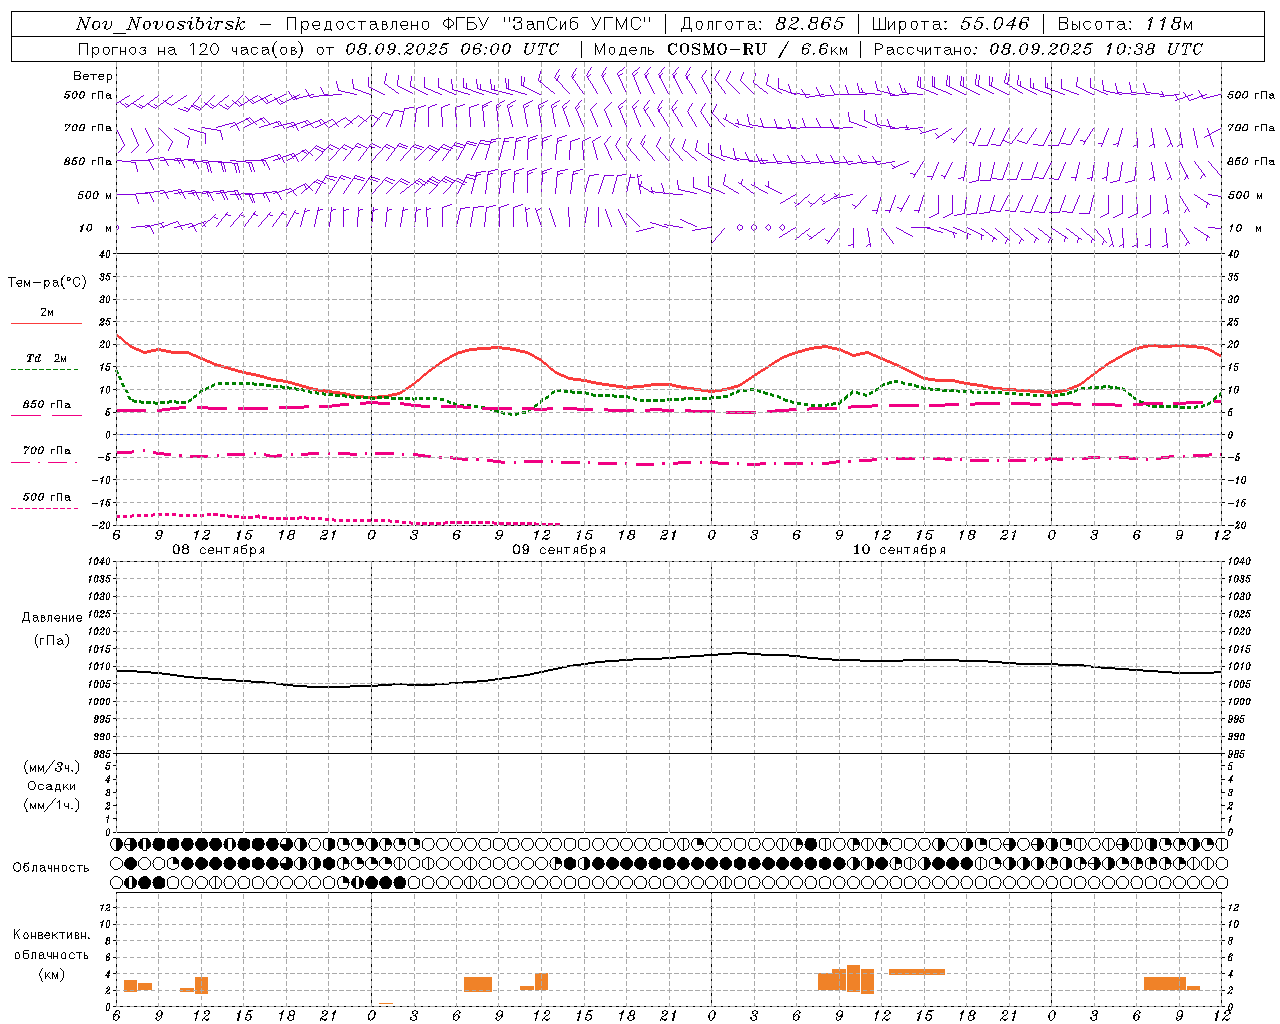
Task: Click the (мм/1ч.) precipitation unit label
Action: (52, 805)
